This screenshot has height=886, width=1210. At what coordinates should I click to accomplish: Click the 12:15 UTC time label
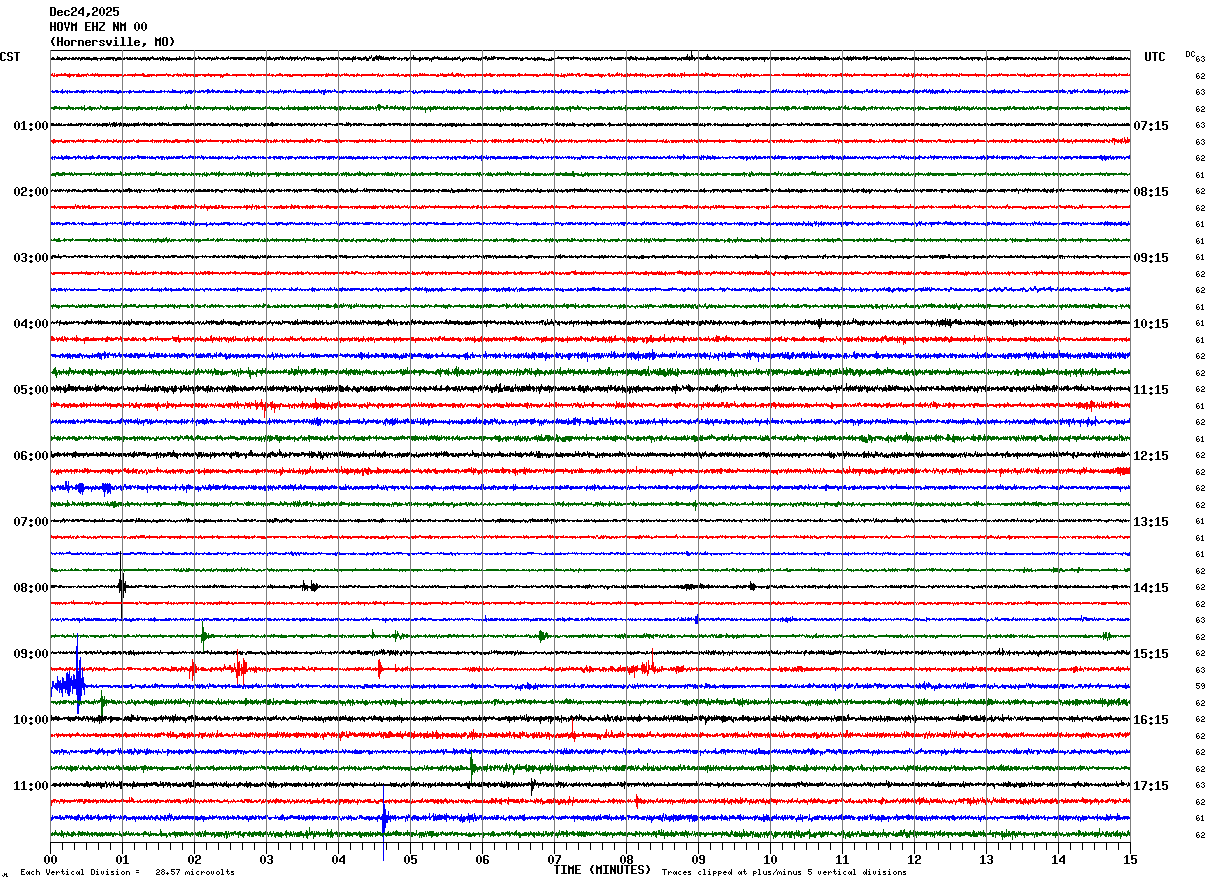pos(1151,456)
